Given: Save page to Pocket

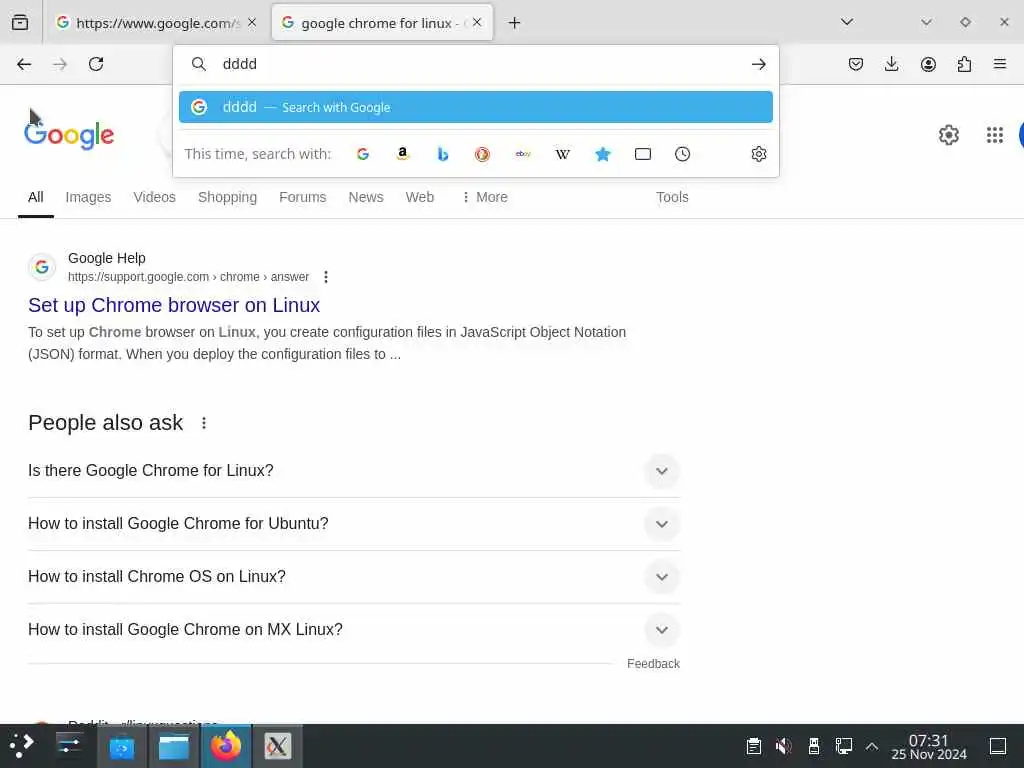Looking at the screenshot, I should pyautogui.click(x=856, y=64).
